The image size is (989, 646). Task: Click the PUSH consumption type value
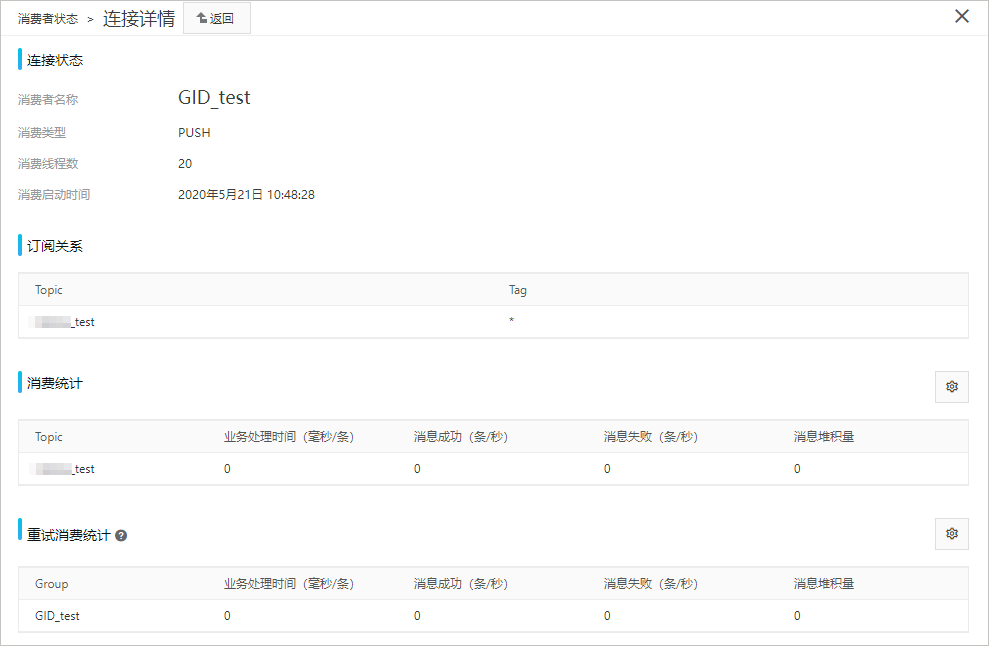click(x=194, y=132)
